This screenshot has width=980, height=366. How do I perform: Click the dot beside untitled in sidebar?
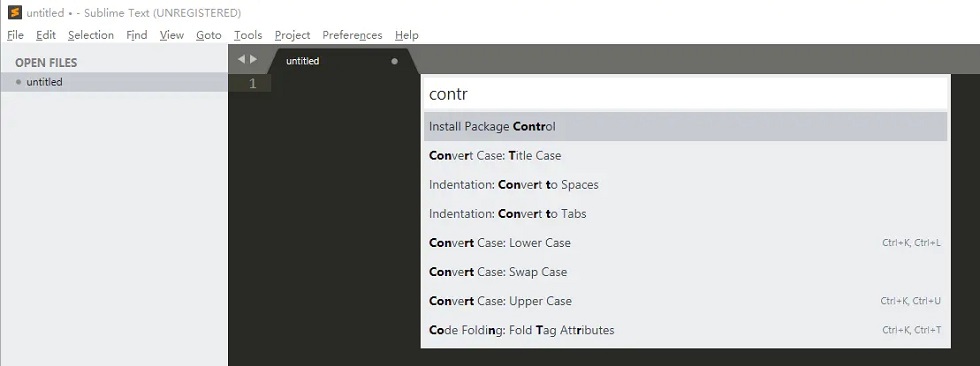pos(18,82)
